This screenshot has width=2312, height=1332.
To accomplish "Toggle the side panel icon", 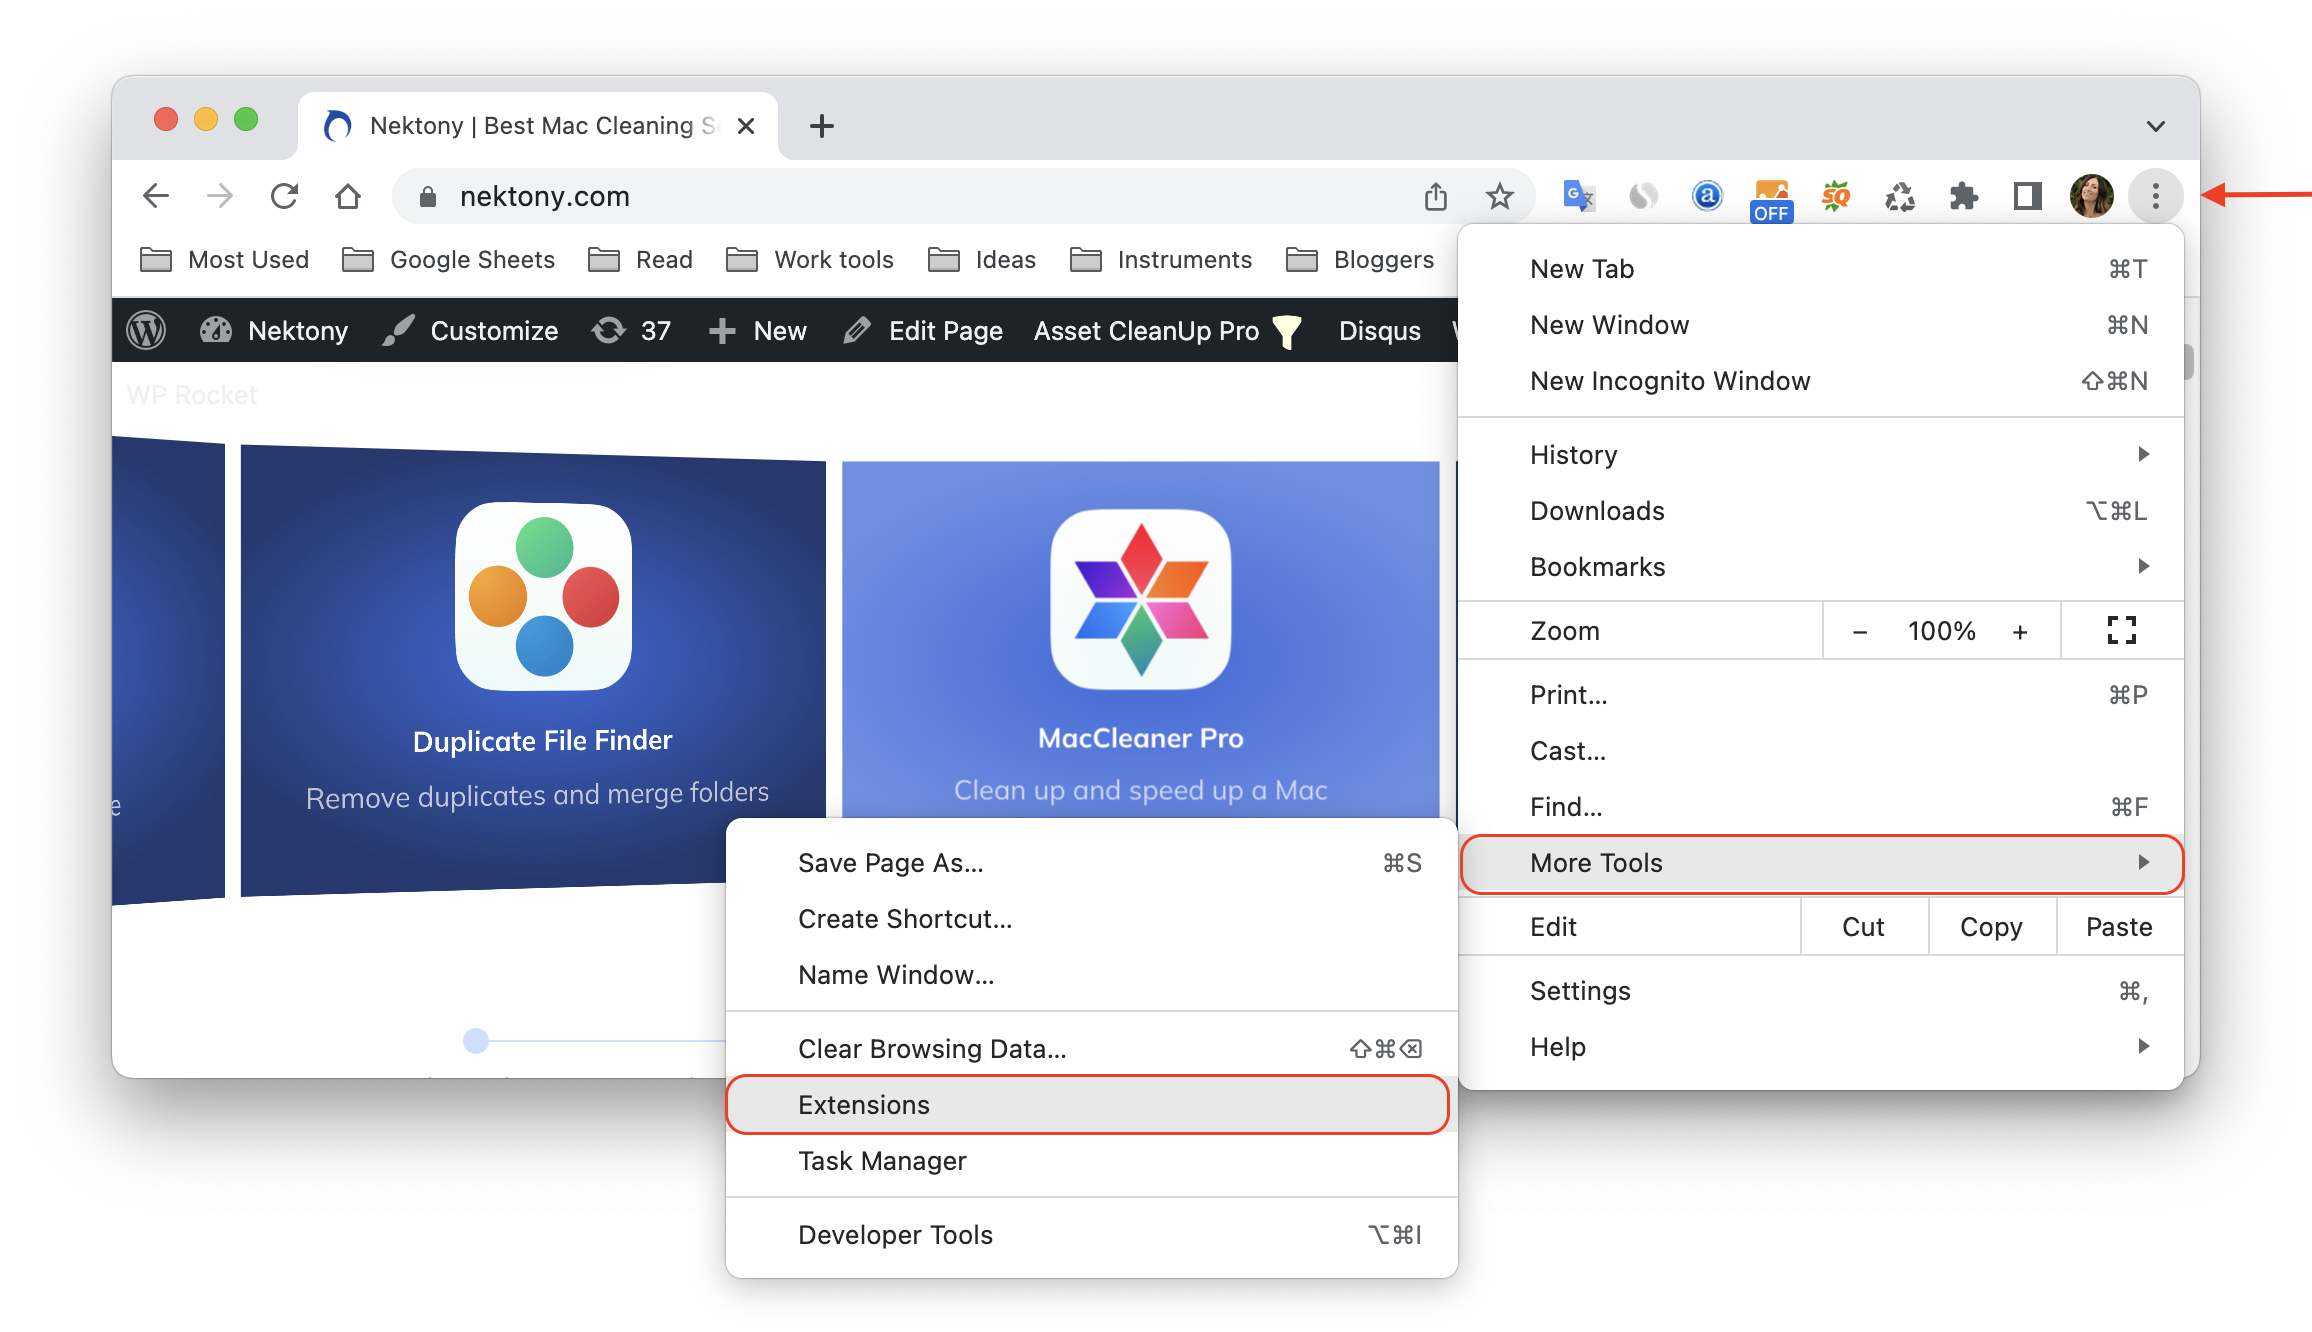I will [x=2028, y=196].
